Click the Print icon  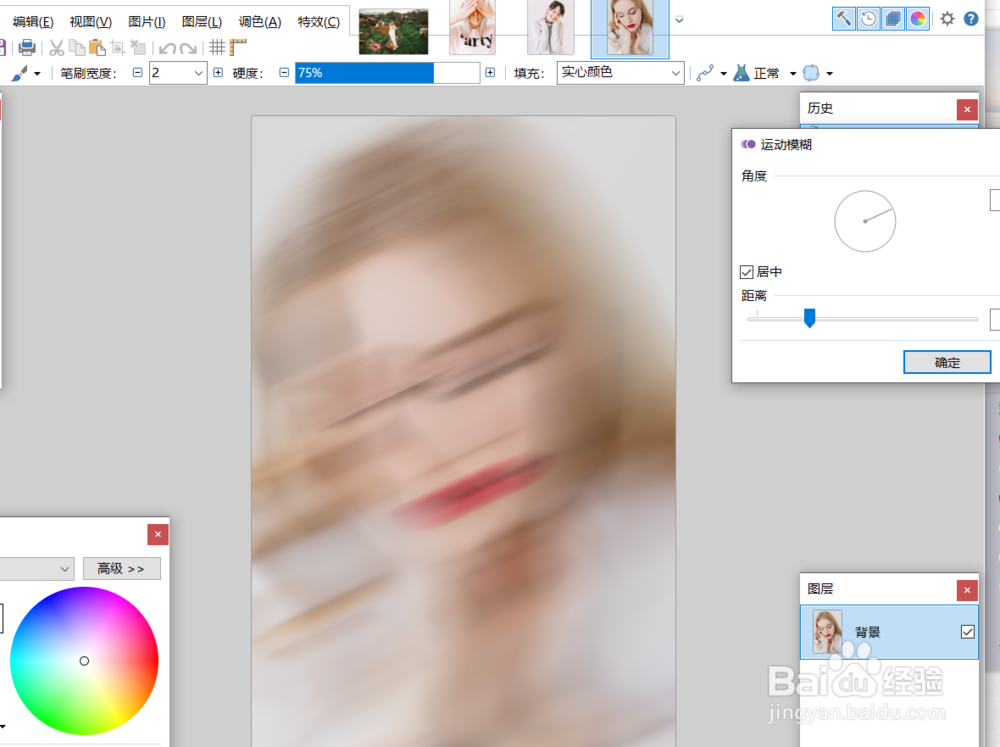[x=28, y=45]
